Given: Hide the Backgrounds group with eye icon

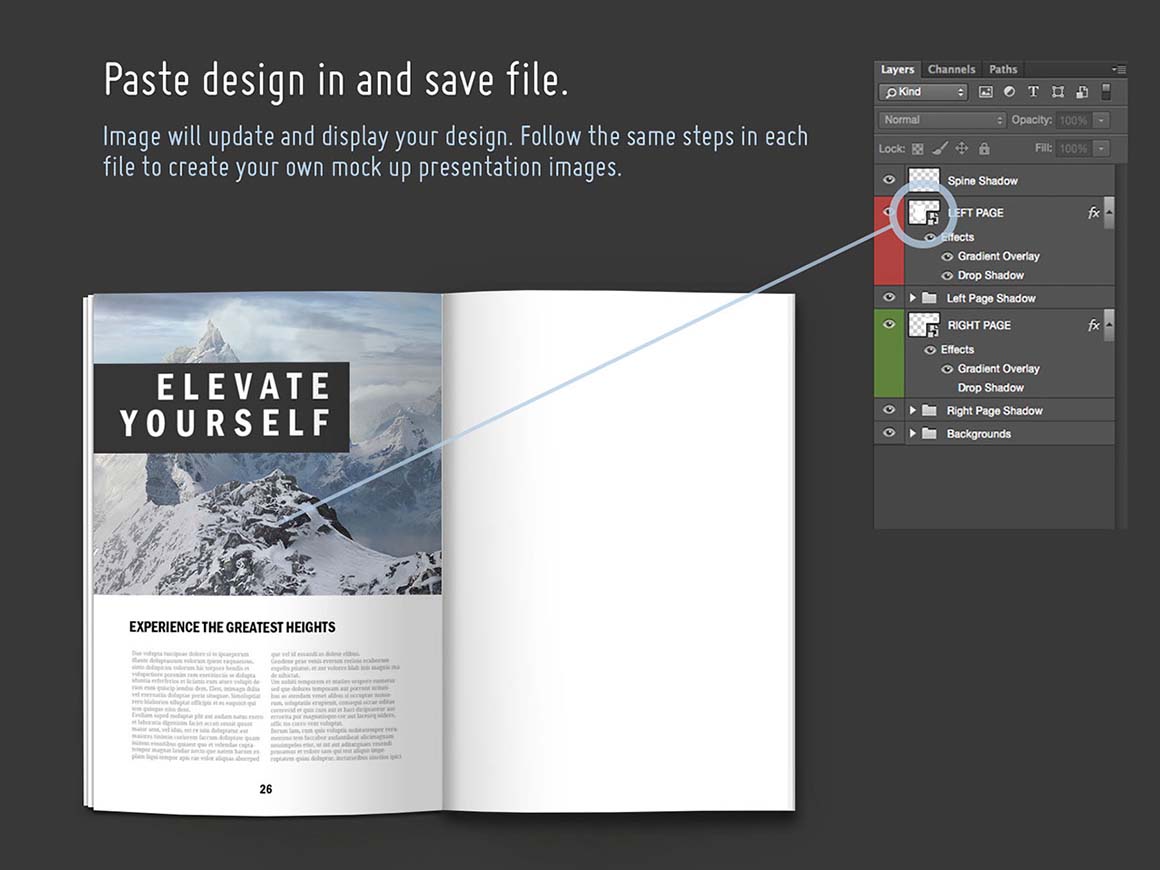Looking at the screenshot, I should (x=889, y=433).
